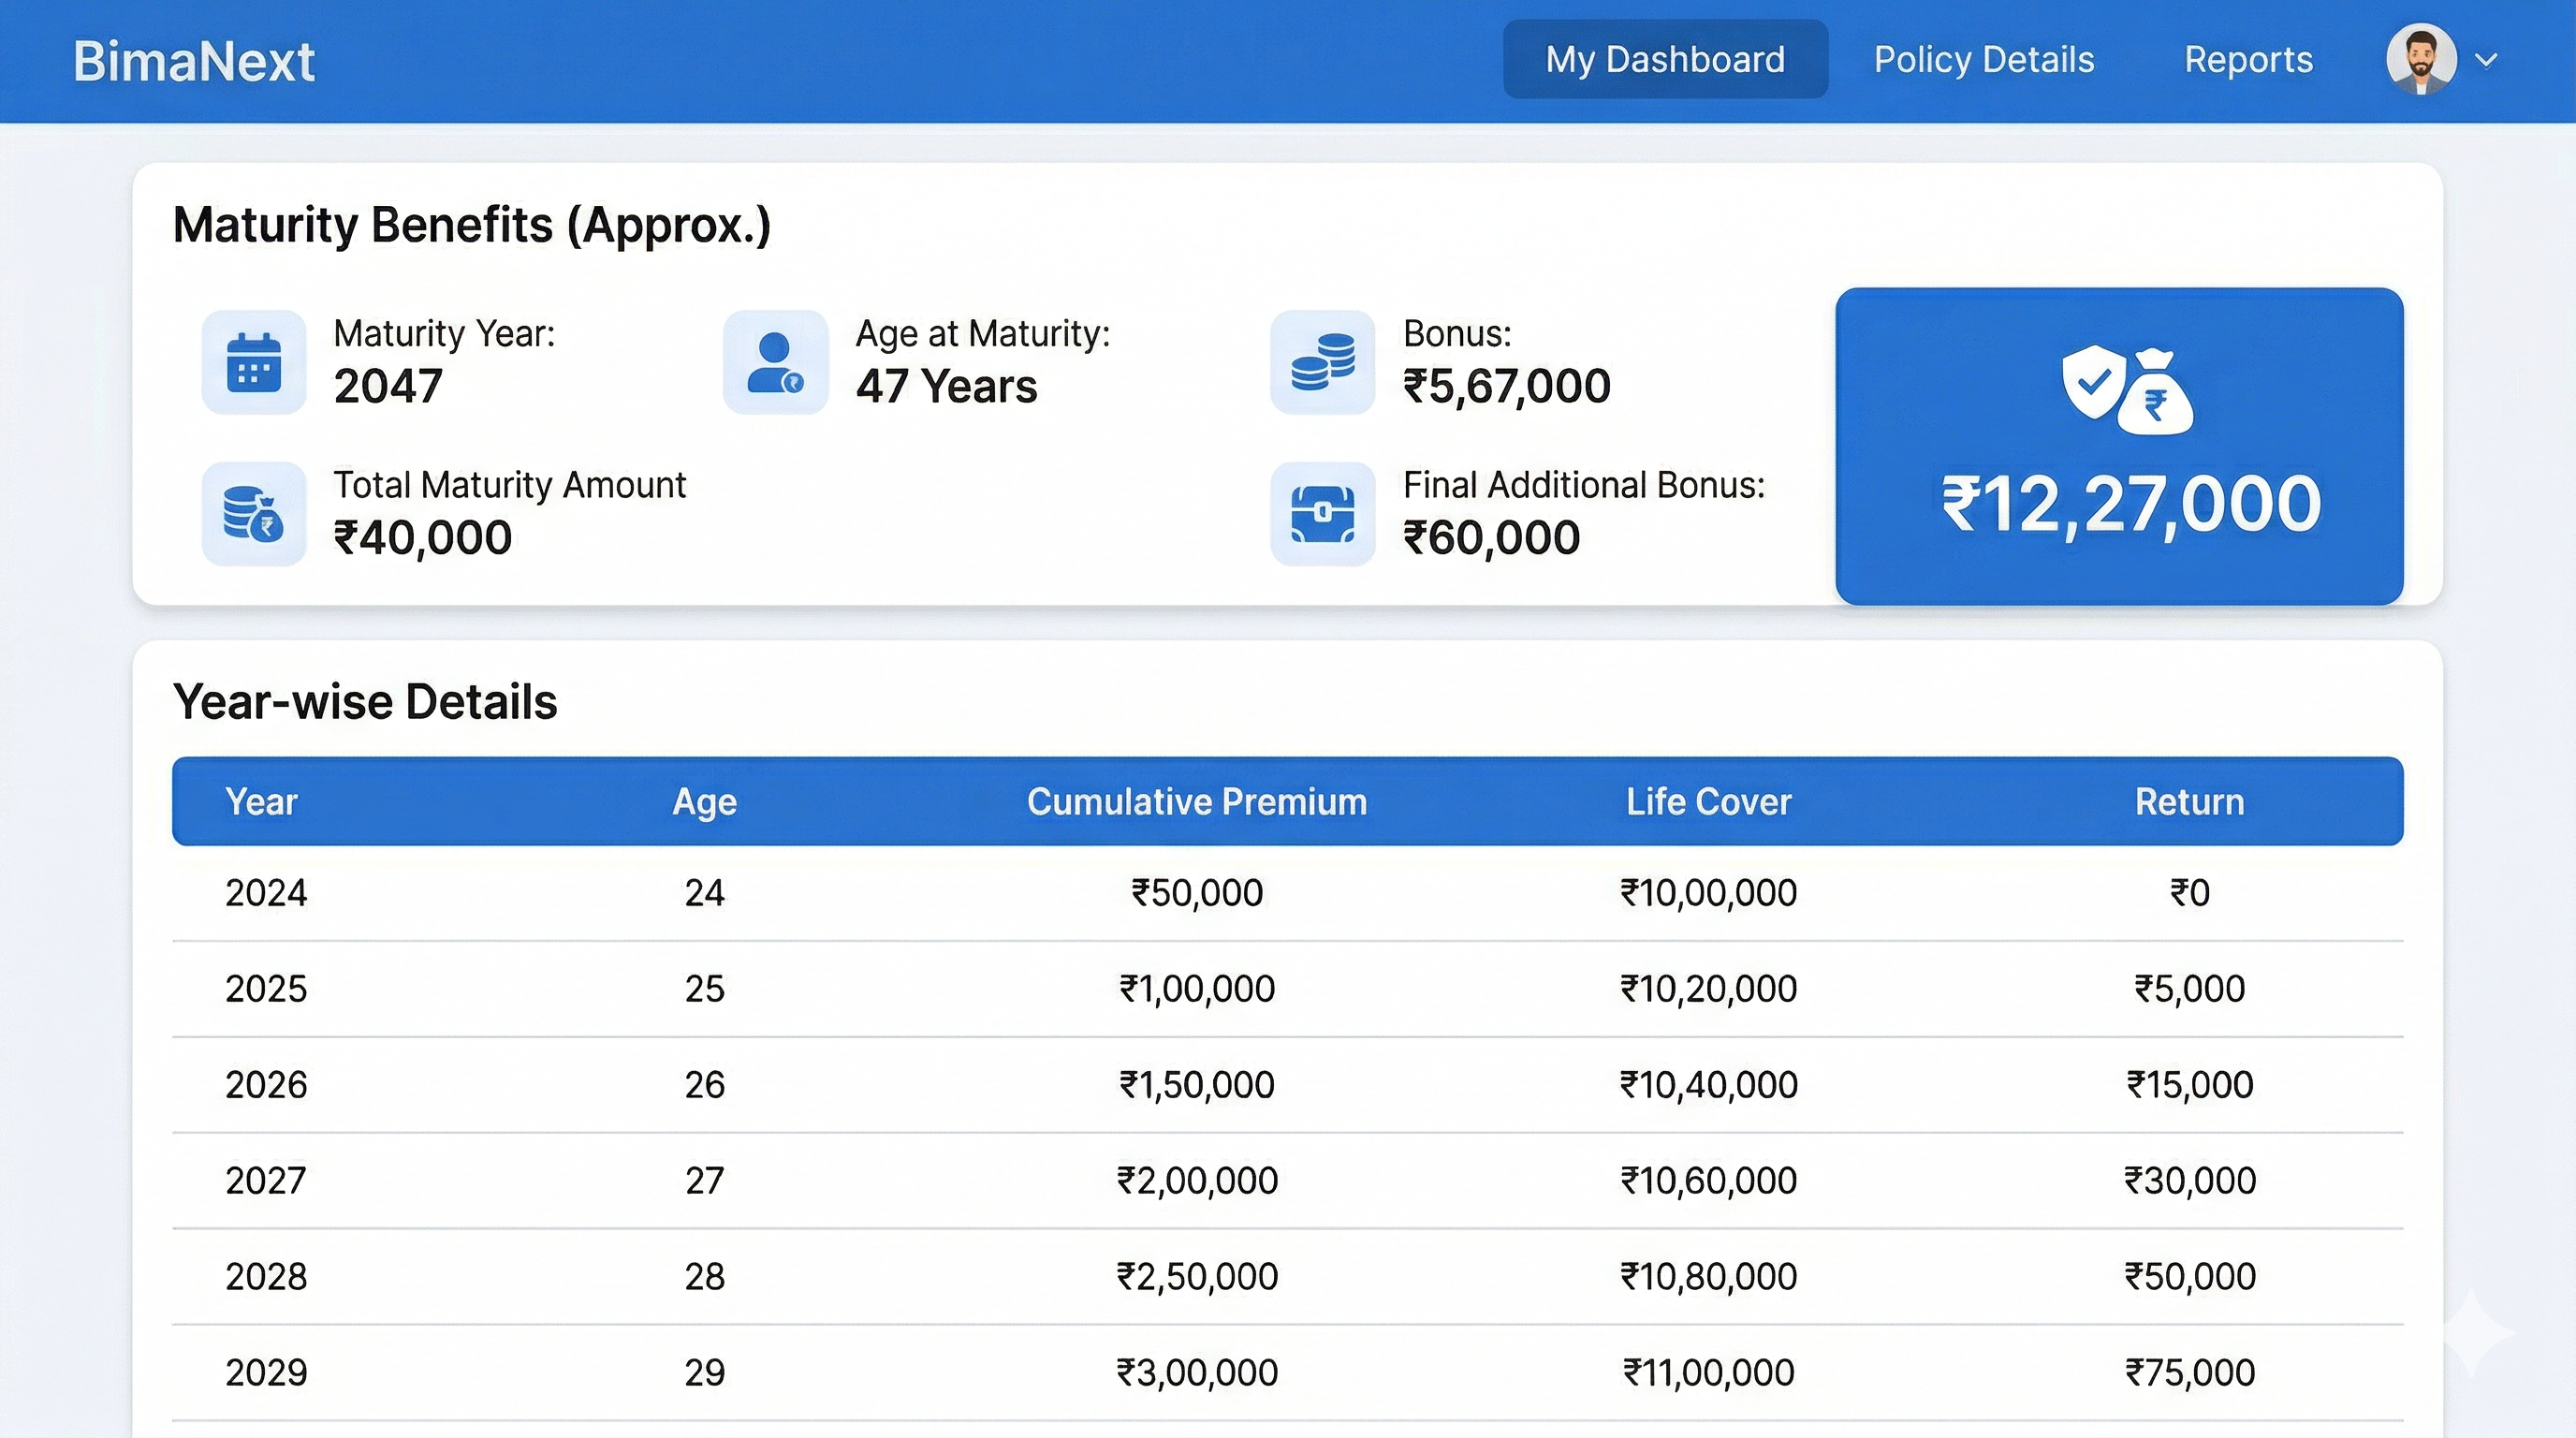Click the user profile avatar
This screenshot has height=1438, width=2576.
2420,60
